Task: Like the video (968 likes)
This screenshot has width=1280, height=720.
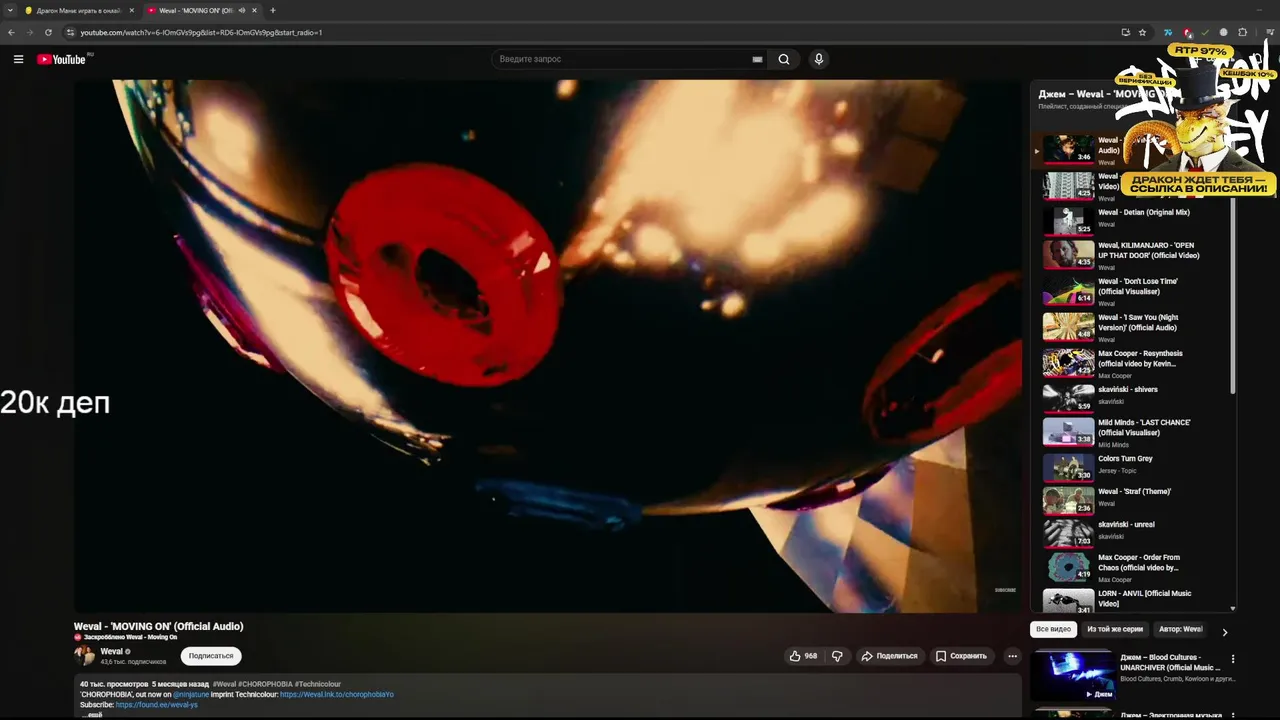Action: click(803, 656)
